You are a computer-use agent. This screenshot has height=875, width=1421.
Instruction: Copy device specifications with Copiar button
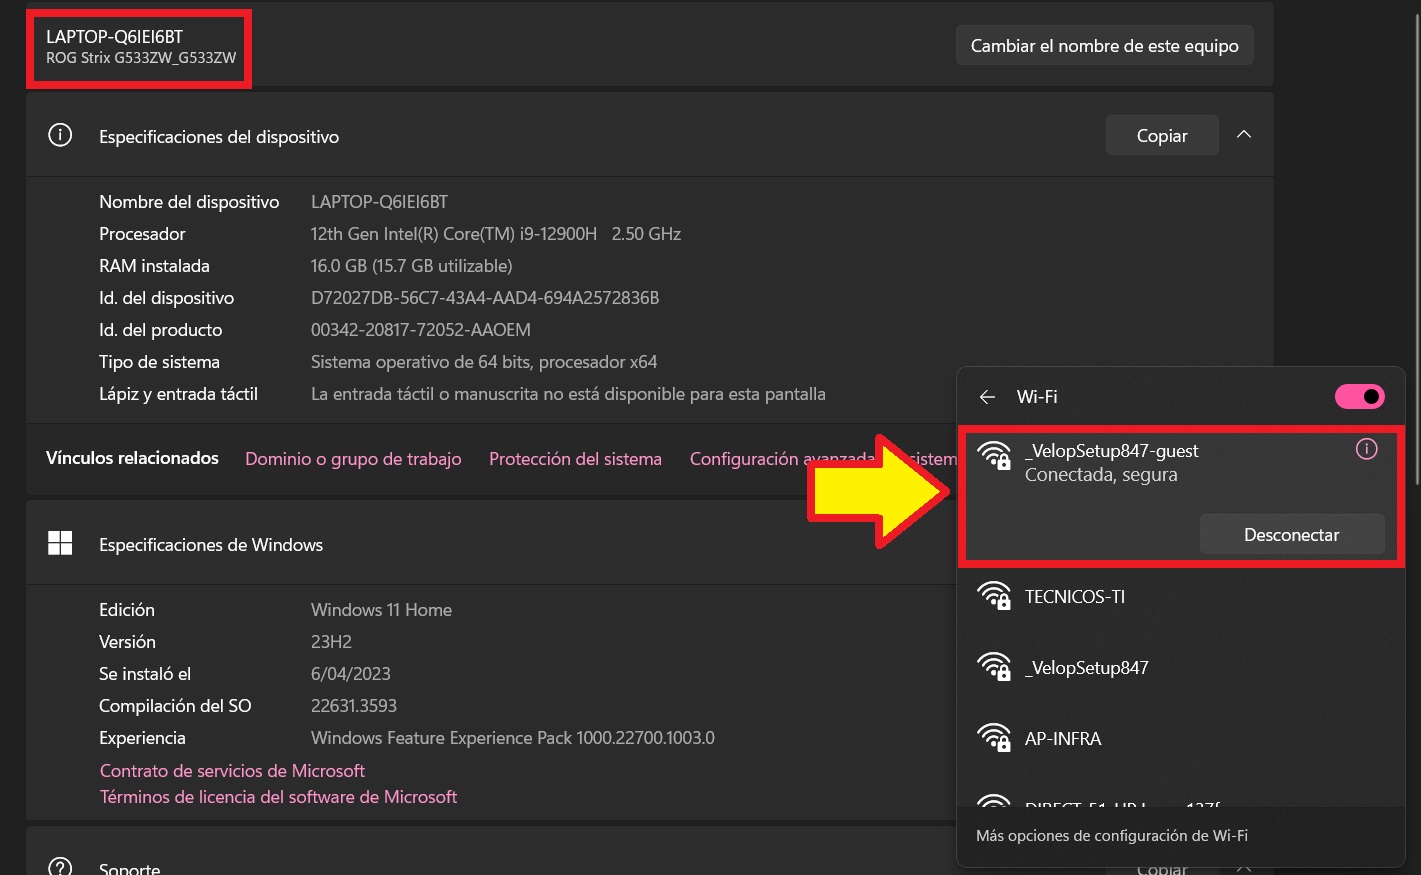coord(1161,136)
